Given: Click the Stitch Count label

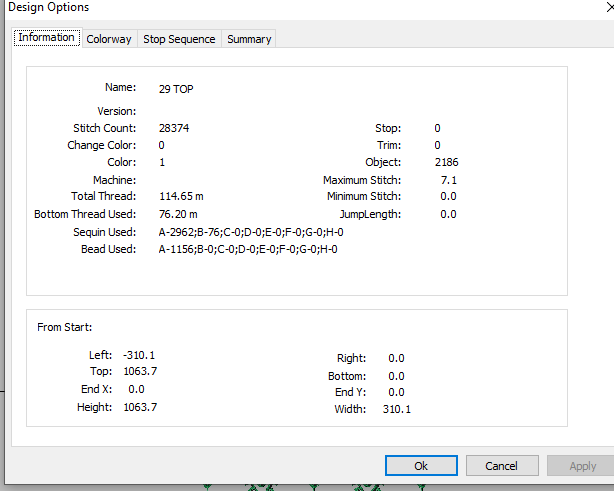Looking at the screenshot, I should tap(105, 128).
